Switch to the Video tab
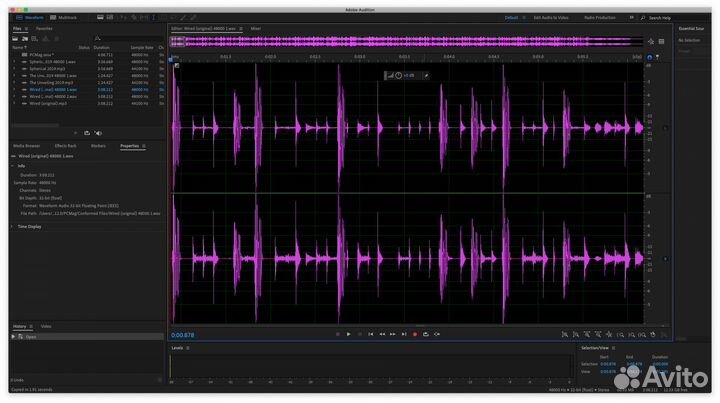The width and height of the screenshot is (720, 403). pyautogui.click(x=46, y=326)
